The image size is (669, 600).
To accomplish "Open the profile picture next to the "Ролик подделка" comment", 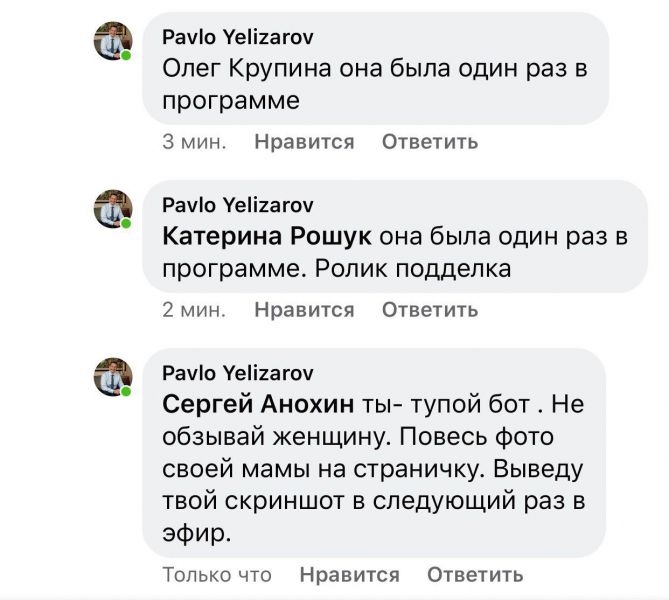I will (113, 209).
